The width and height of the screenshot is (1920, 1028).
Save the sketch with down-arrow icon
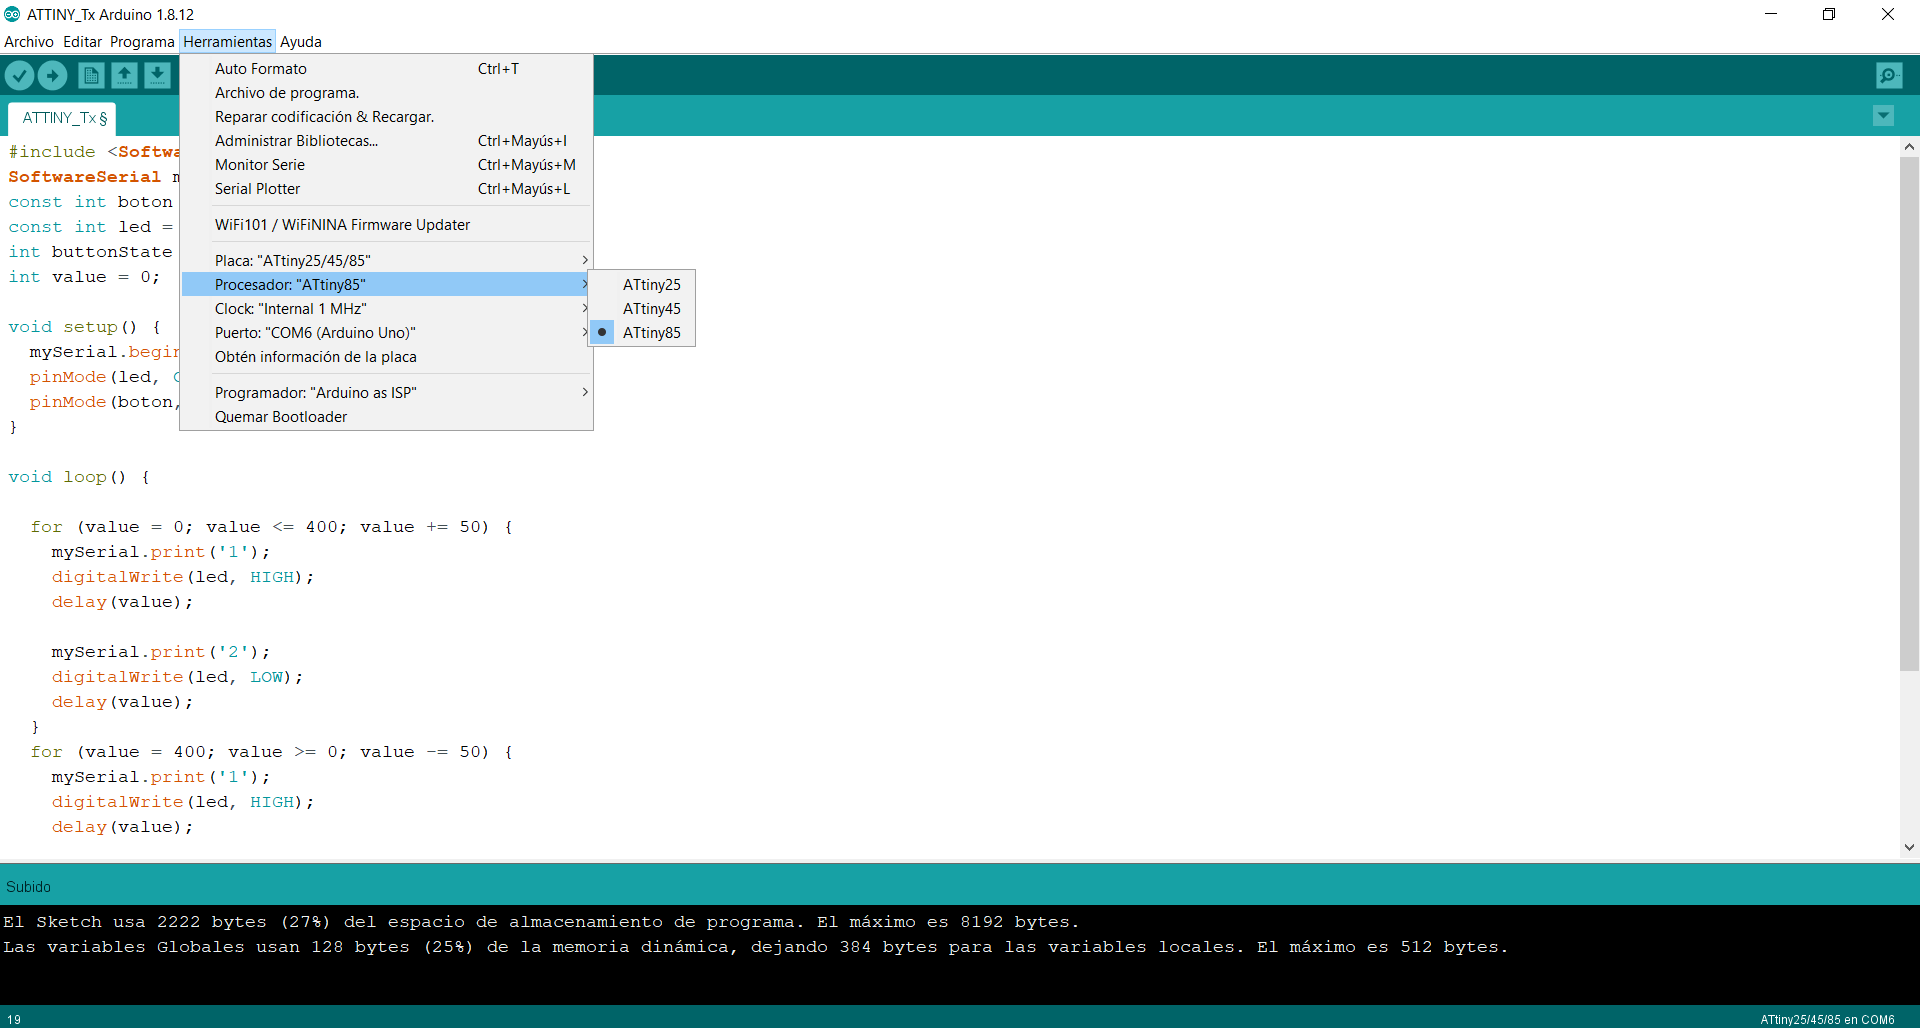(x=157, y=75)
